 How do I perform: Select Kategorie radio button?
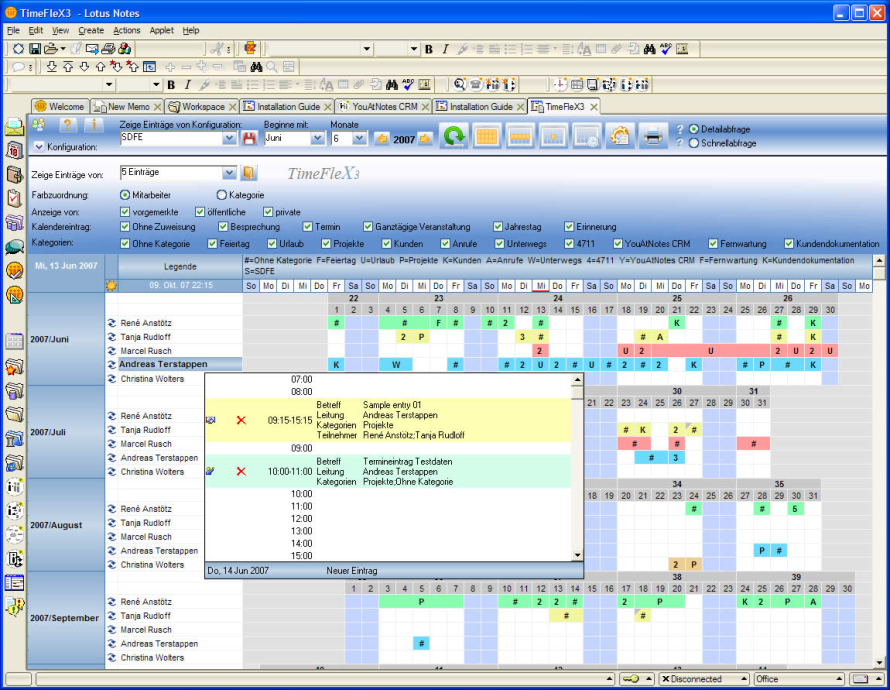pyautogui.click(x=222, y=195)
